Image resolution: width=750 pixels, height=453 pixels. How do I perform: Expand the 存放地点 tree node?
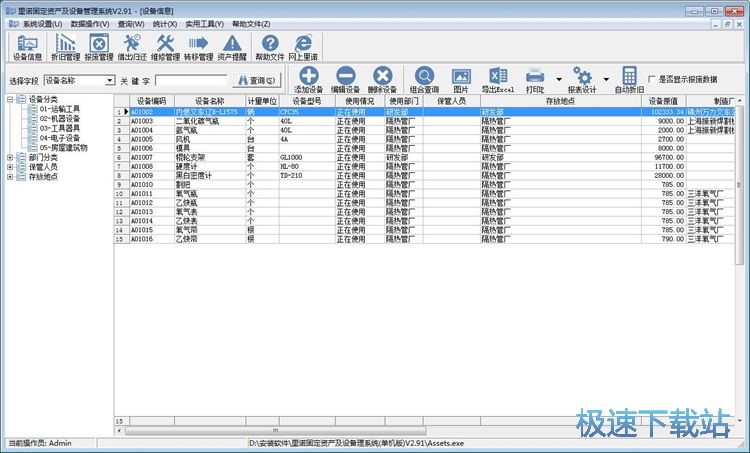(x=10, y=177)
